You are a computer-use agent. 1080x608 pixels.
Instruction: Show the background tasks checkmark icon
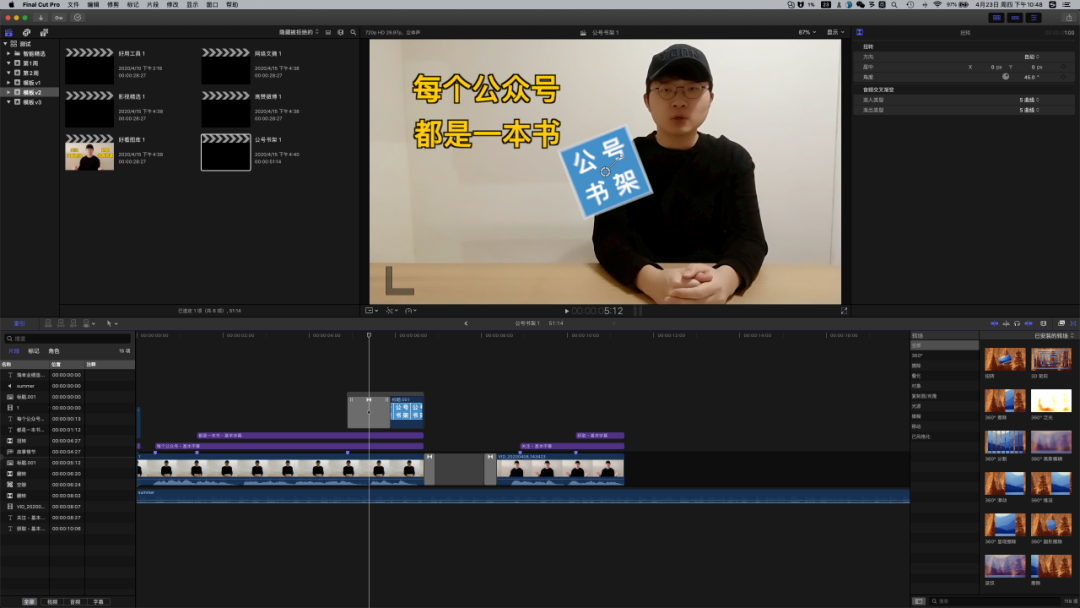[78, 17]
